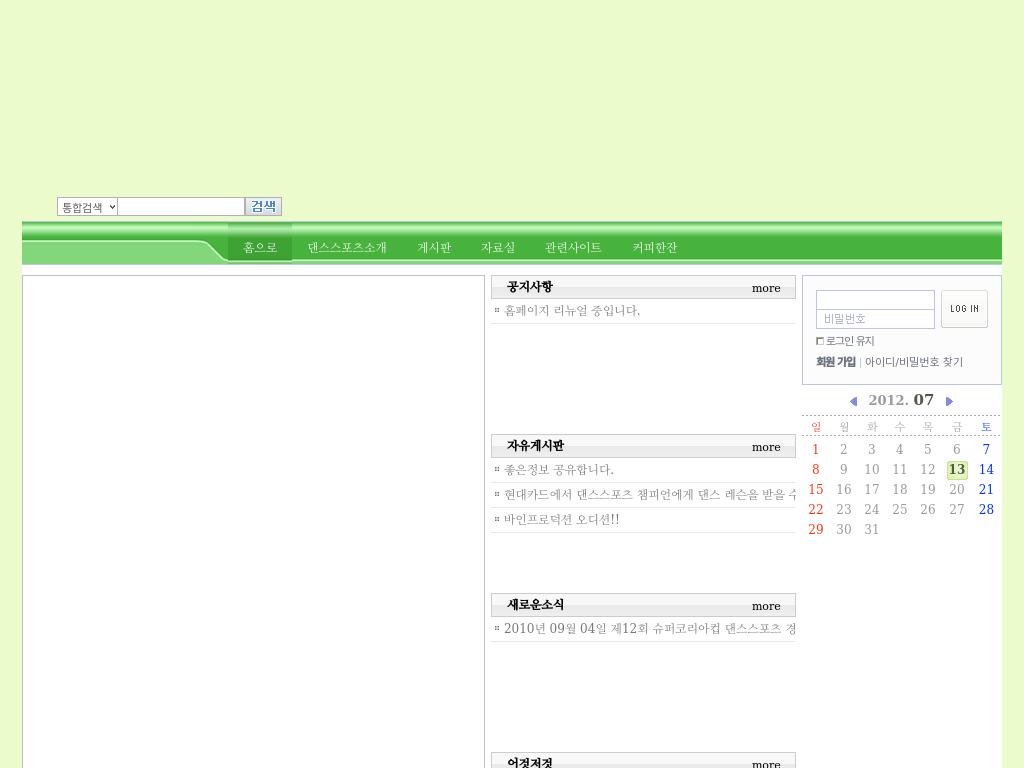Focus the search text input field
This screenshot has height=768, width=1024.
point(181,207)
